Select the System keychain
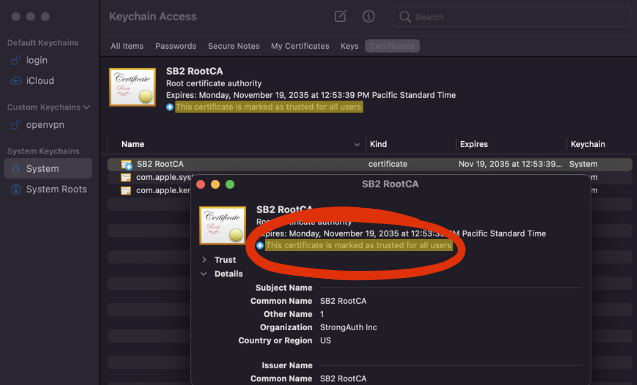 click(x=48, y=169)
